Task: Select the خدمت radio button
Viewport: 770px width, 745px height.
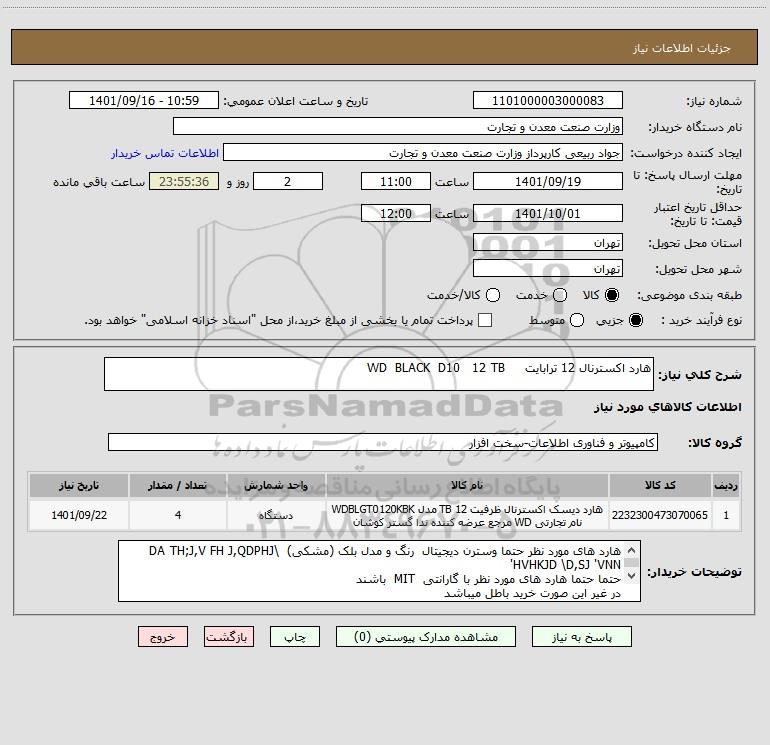Action: tap(560, 295)
